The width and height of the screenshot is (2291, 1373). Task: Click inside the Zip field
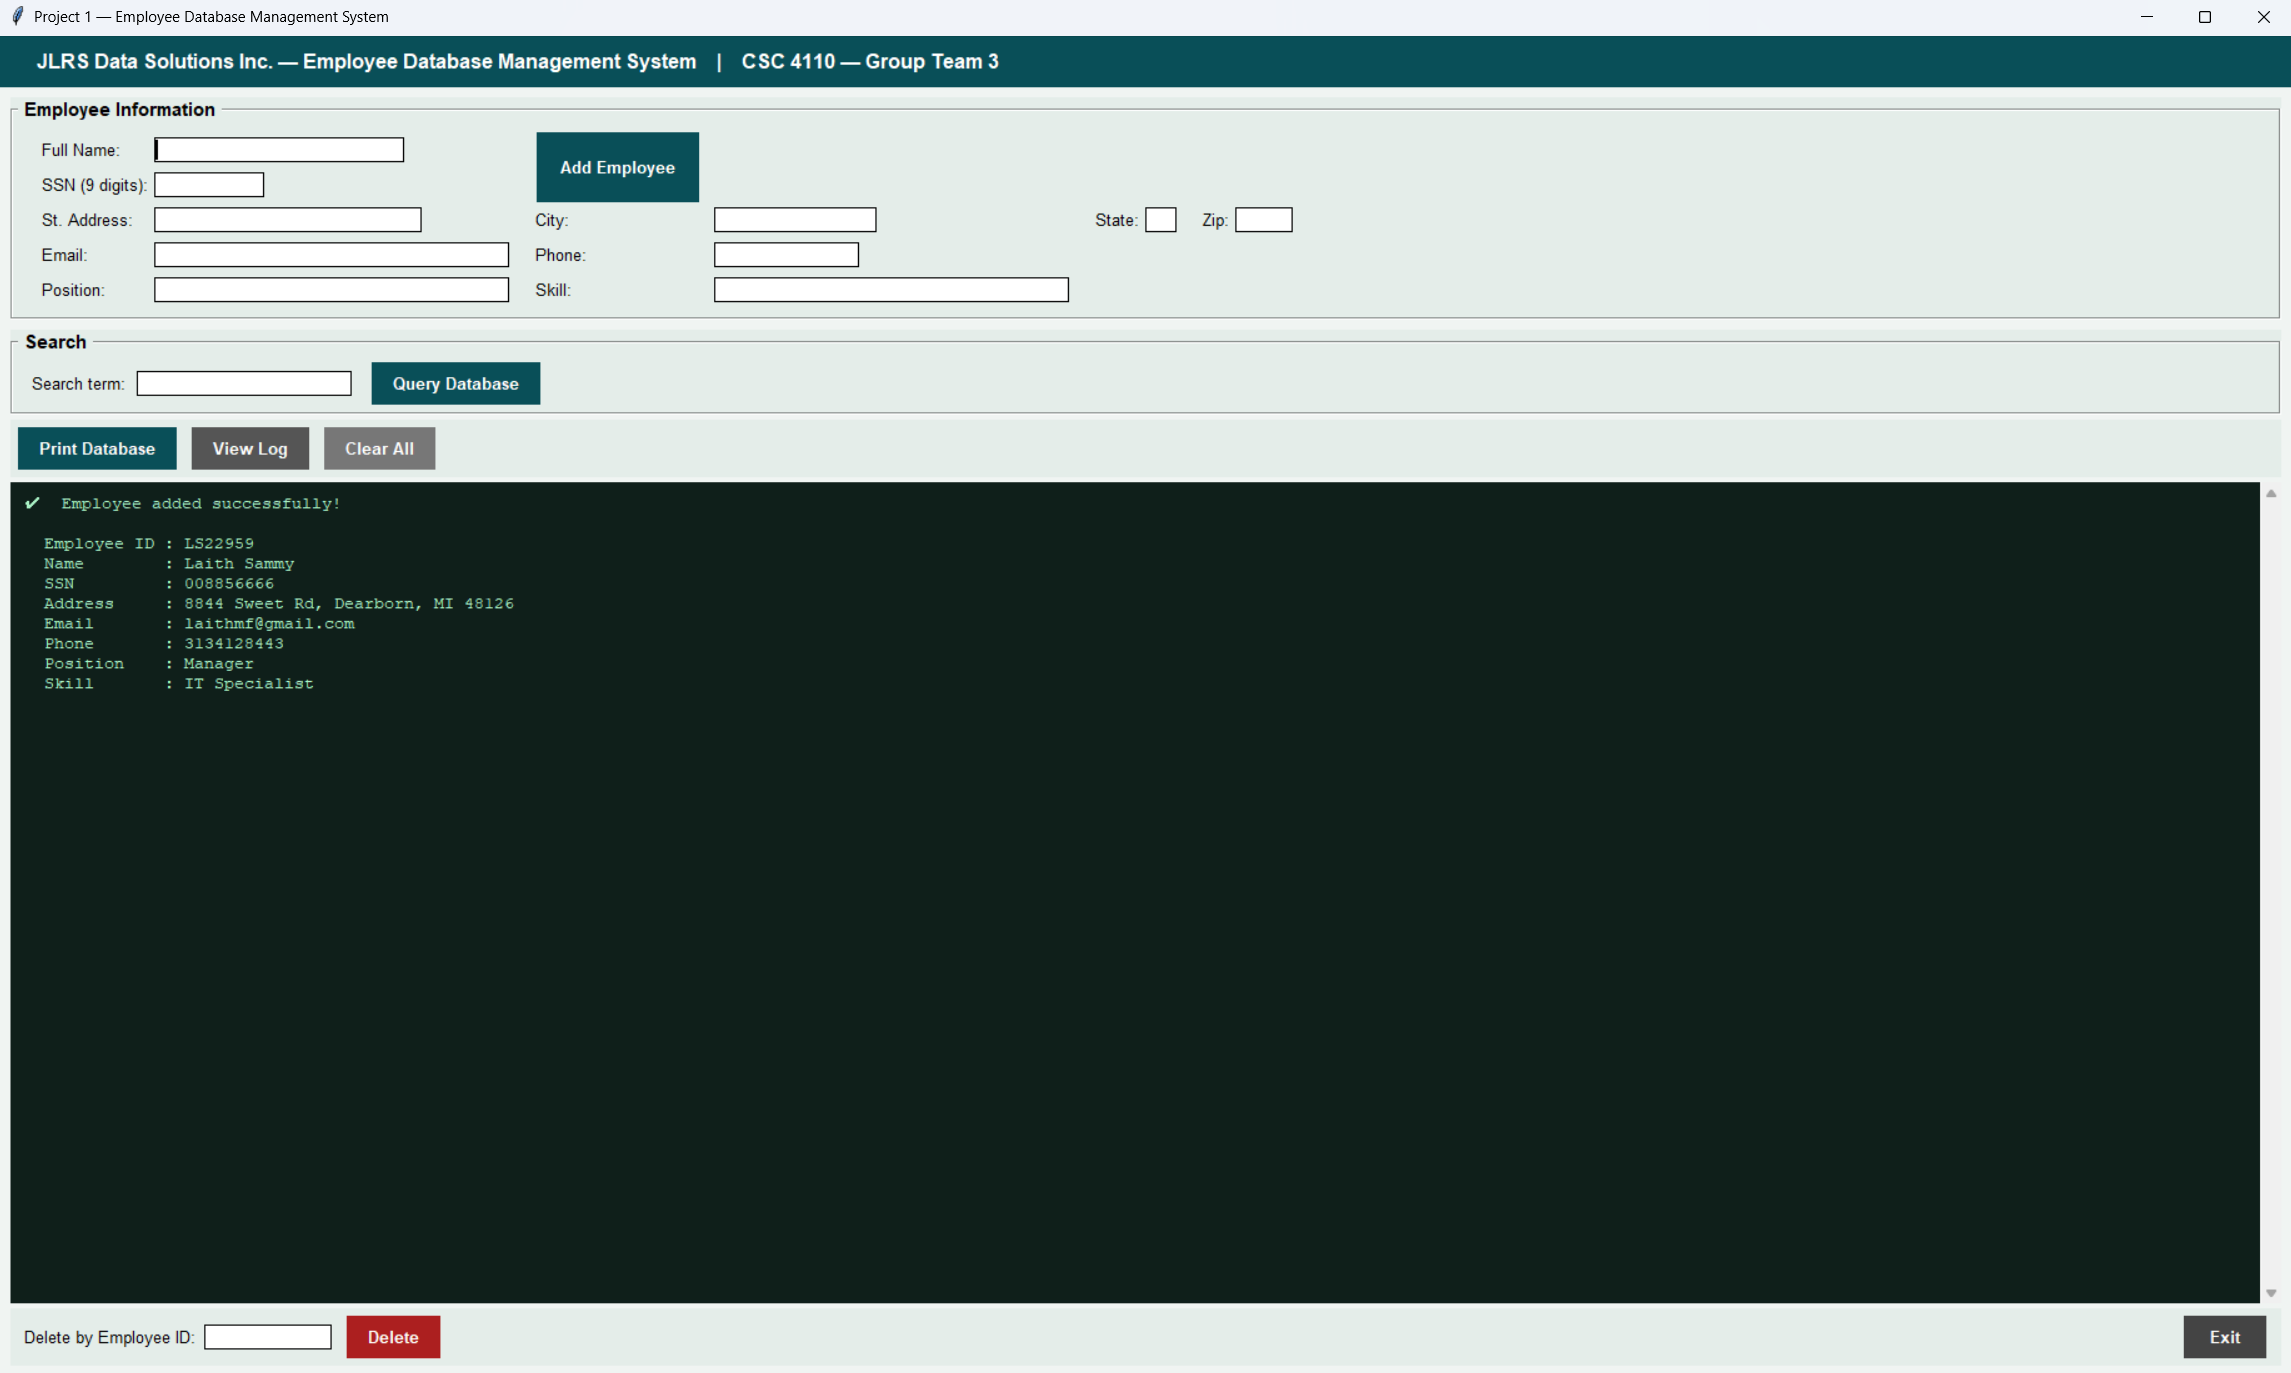pyautogui.click(x=1263, y=219)
